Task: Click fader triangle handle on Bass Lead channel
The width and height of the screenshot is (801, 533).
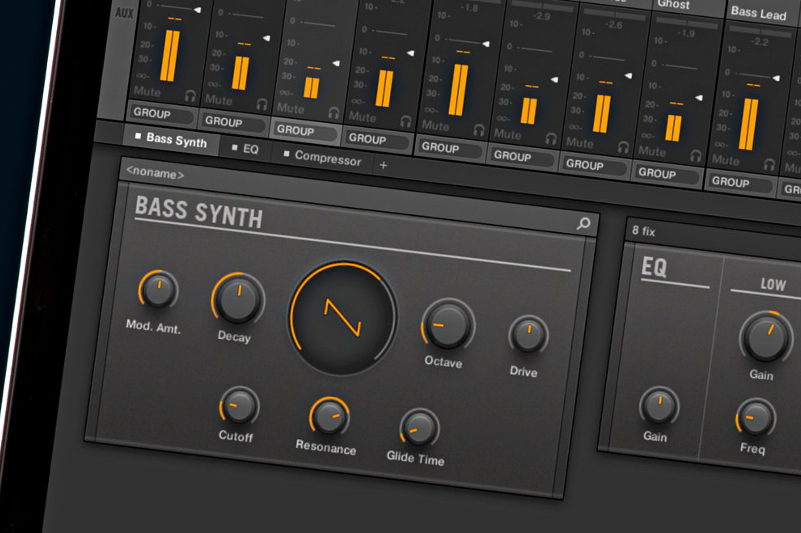Action: pyautogui.click(x=776, y=78)
